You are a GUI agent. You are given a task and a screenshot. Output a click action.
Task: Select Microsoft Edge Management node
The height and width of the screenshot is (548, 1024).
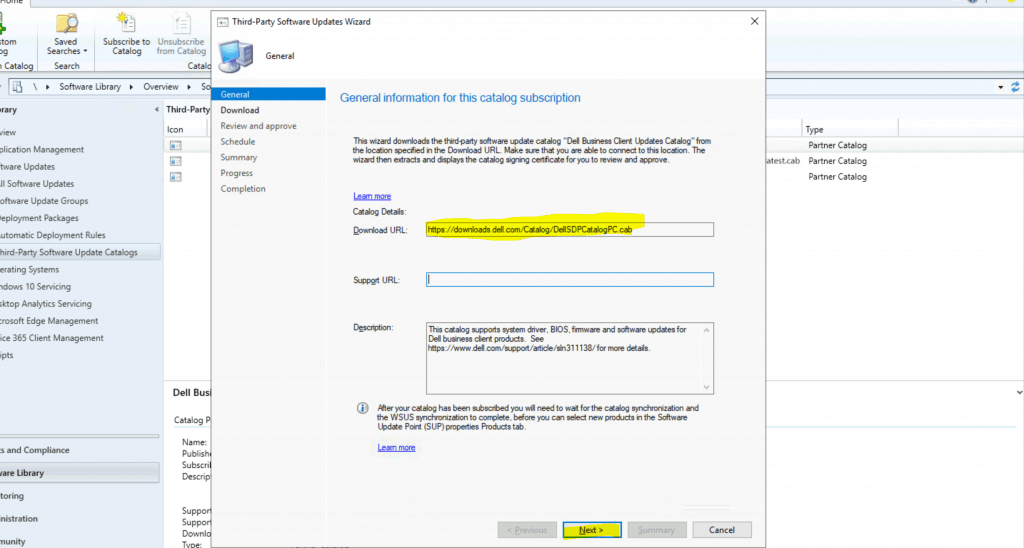coord(49,321)
